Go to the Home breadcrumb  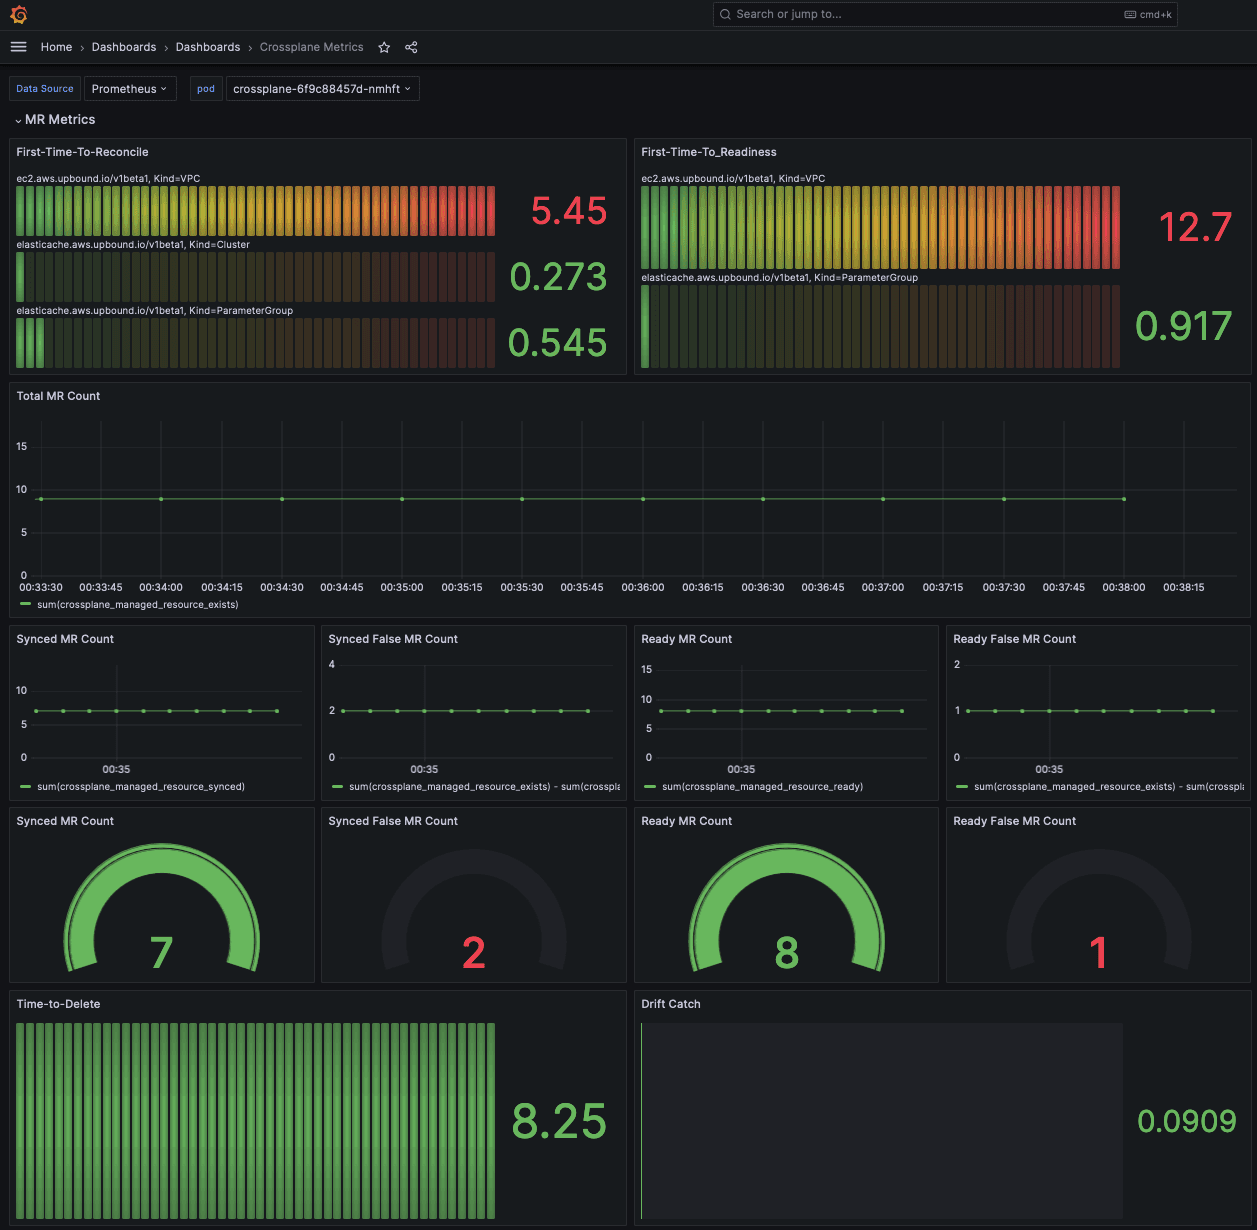click(56, 47)
